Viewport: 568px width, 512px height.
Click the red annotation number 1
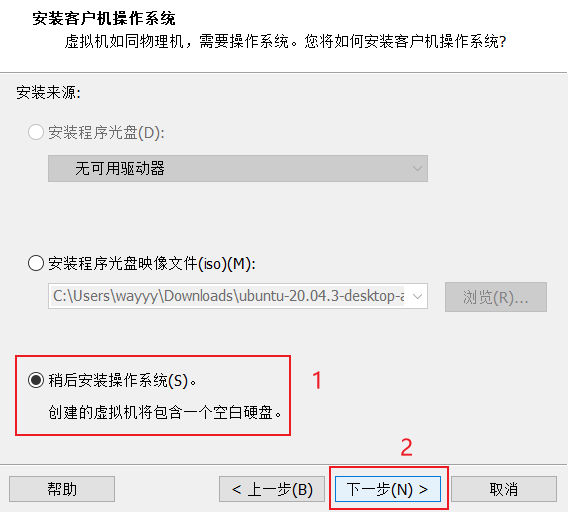pyautogui.click(x=317, y=380)
